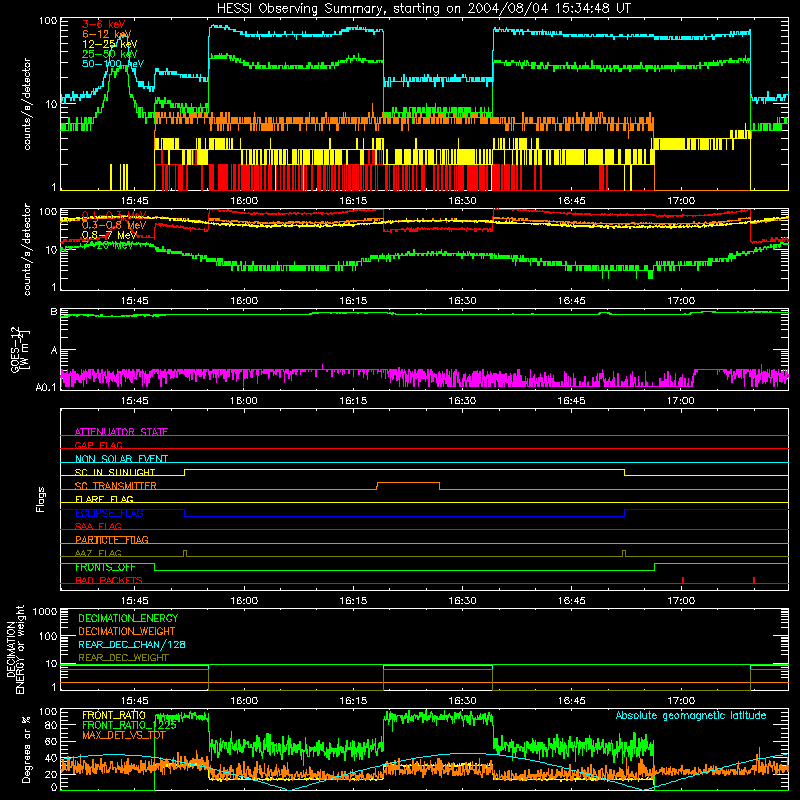The width and height of the screenshot is (800, 800).
Task: Click the 'GOES-12' axis label
Action: tap(15, 350)
